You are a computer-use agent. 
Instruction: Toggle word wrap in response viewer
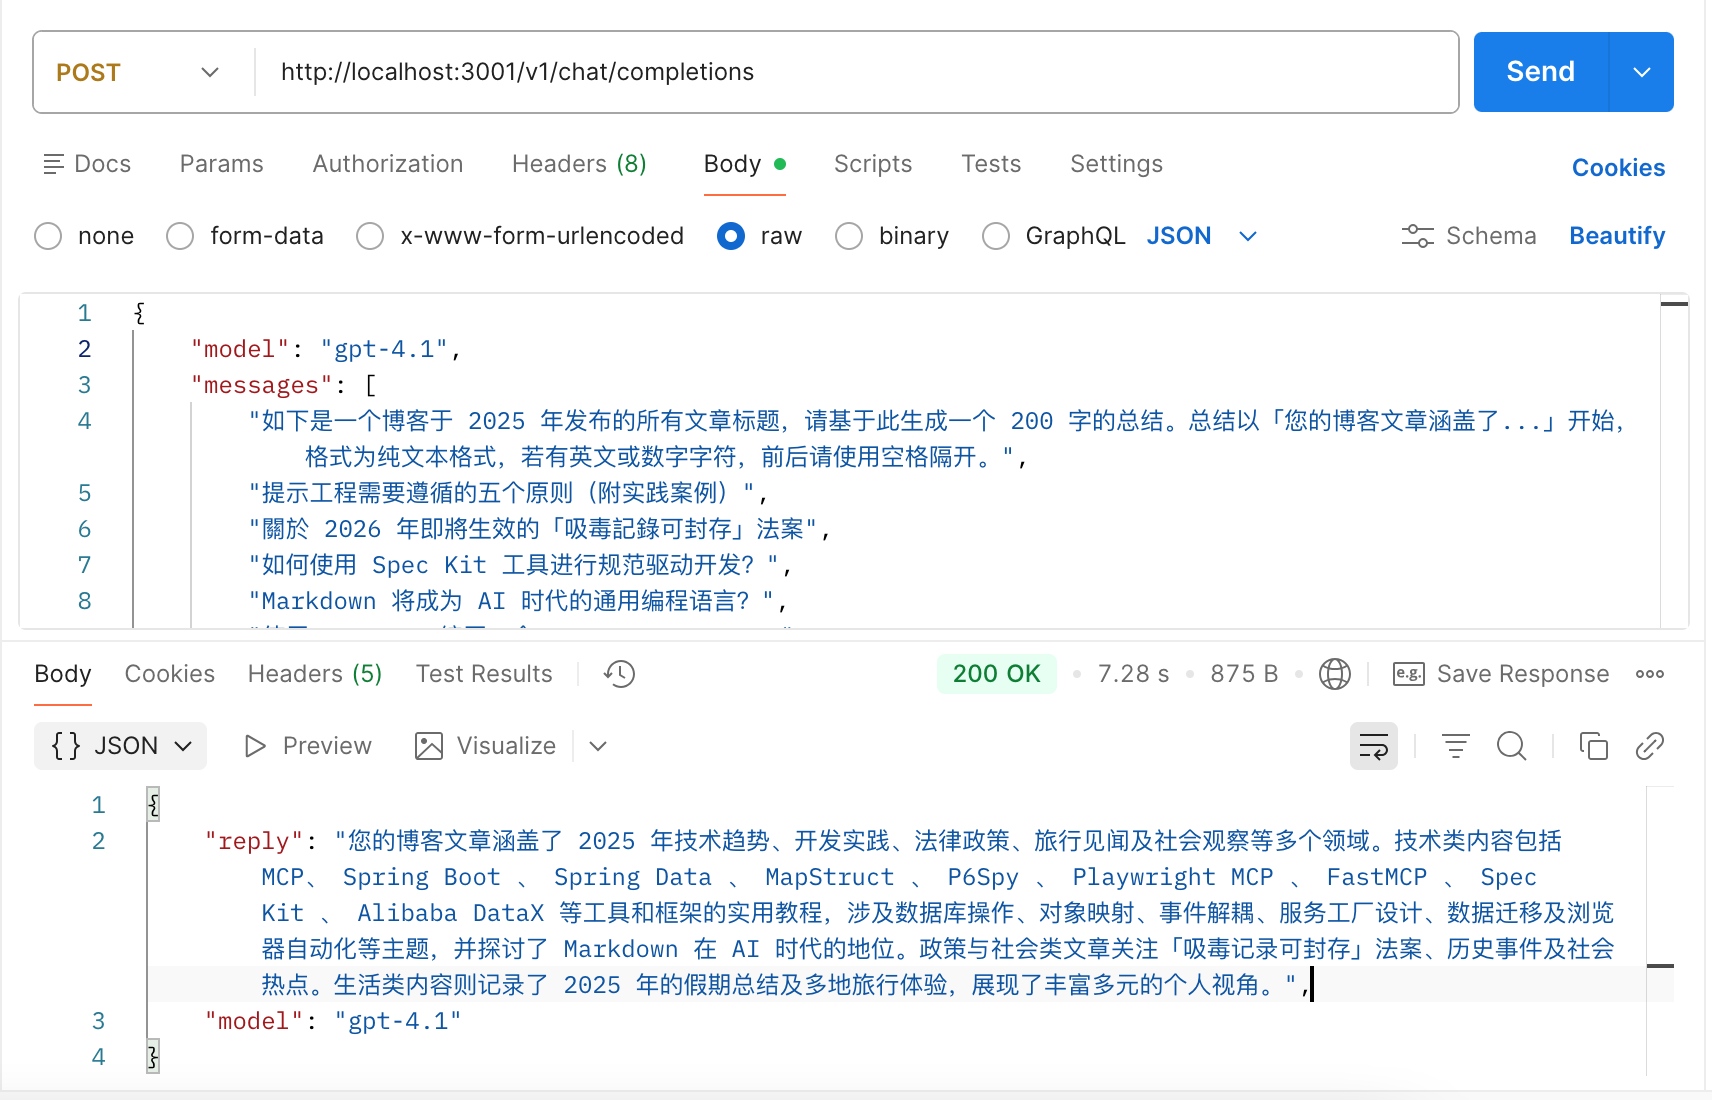1373,746
